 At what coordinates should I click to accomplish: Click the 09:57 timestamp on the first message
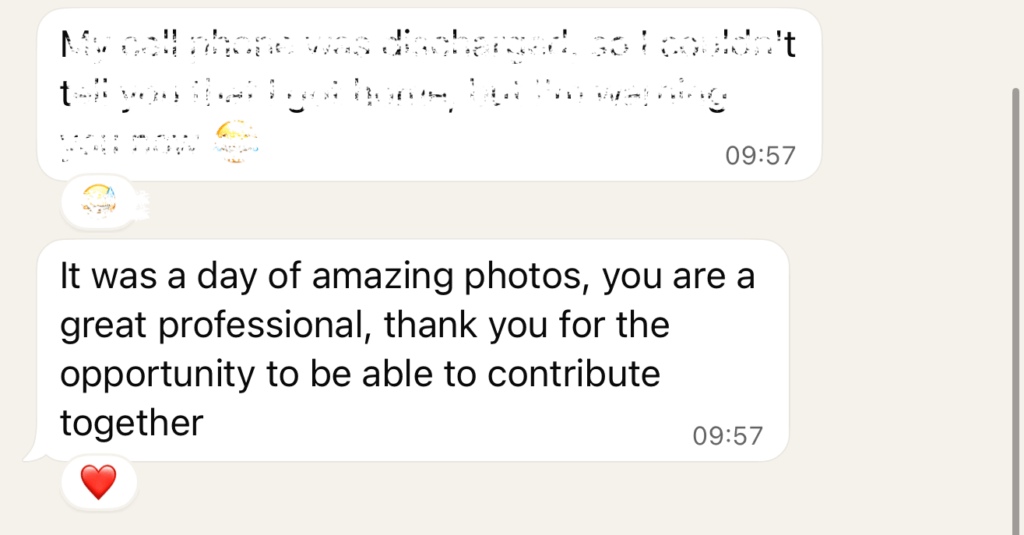pyautogui.click(x=759, y=155)
